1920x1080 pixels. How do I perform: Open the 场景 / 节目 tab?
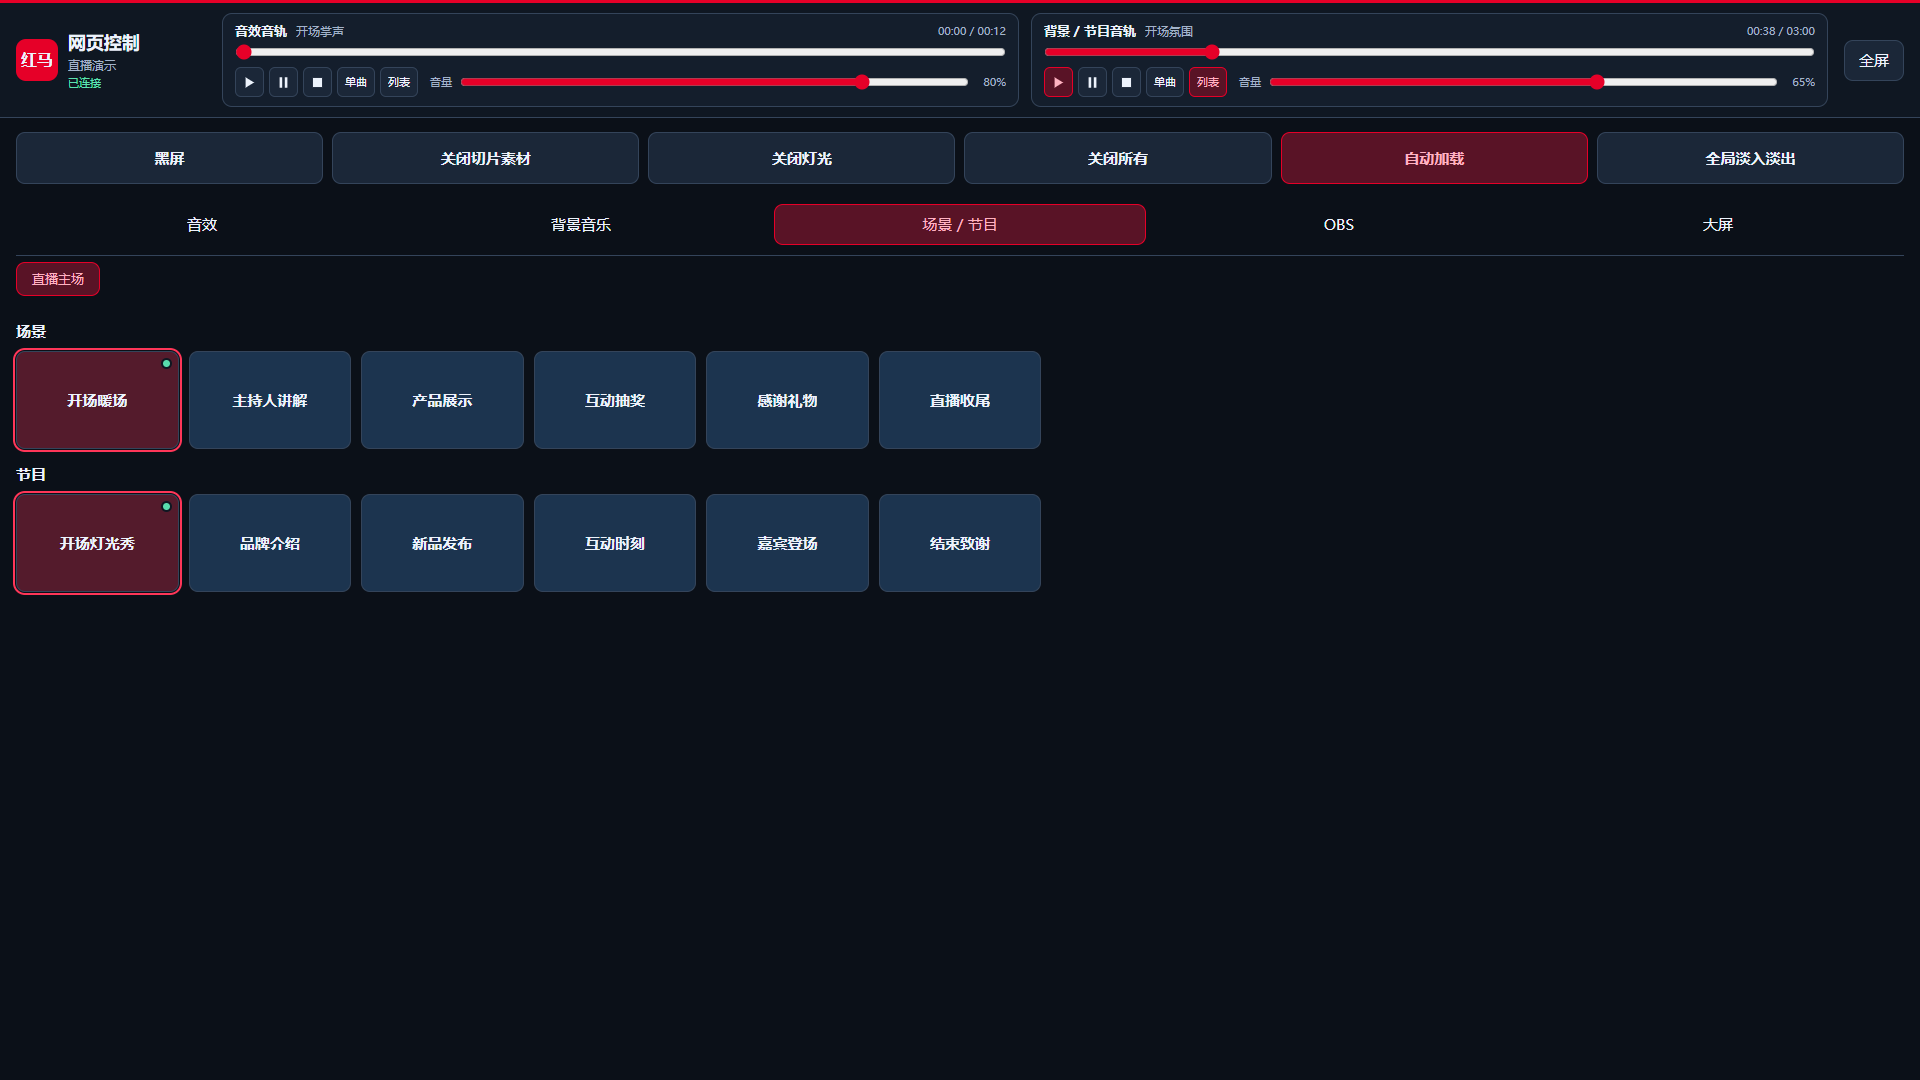[x=960, y=225]
